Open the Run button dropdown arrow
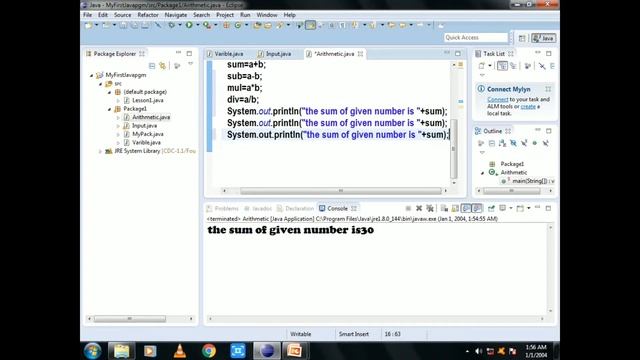Screen dimensions: 640x360 point(198,25)
